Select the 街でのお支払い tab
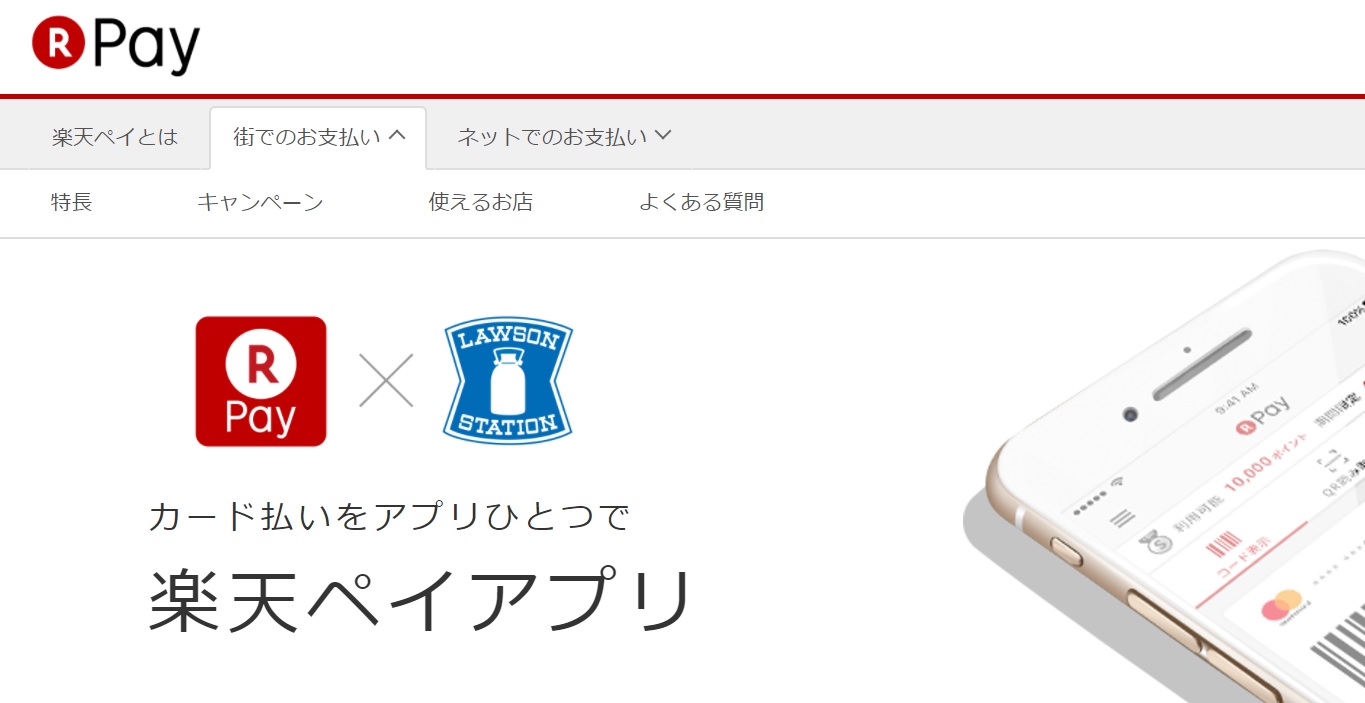 click(x=318, y=138)
